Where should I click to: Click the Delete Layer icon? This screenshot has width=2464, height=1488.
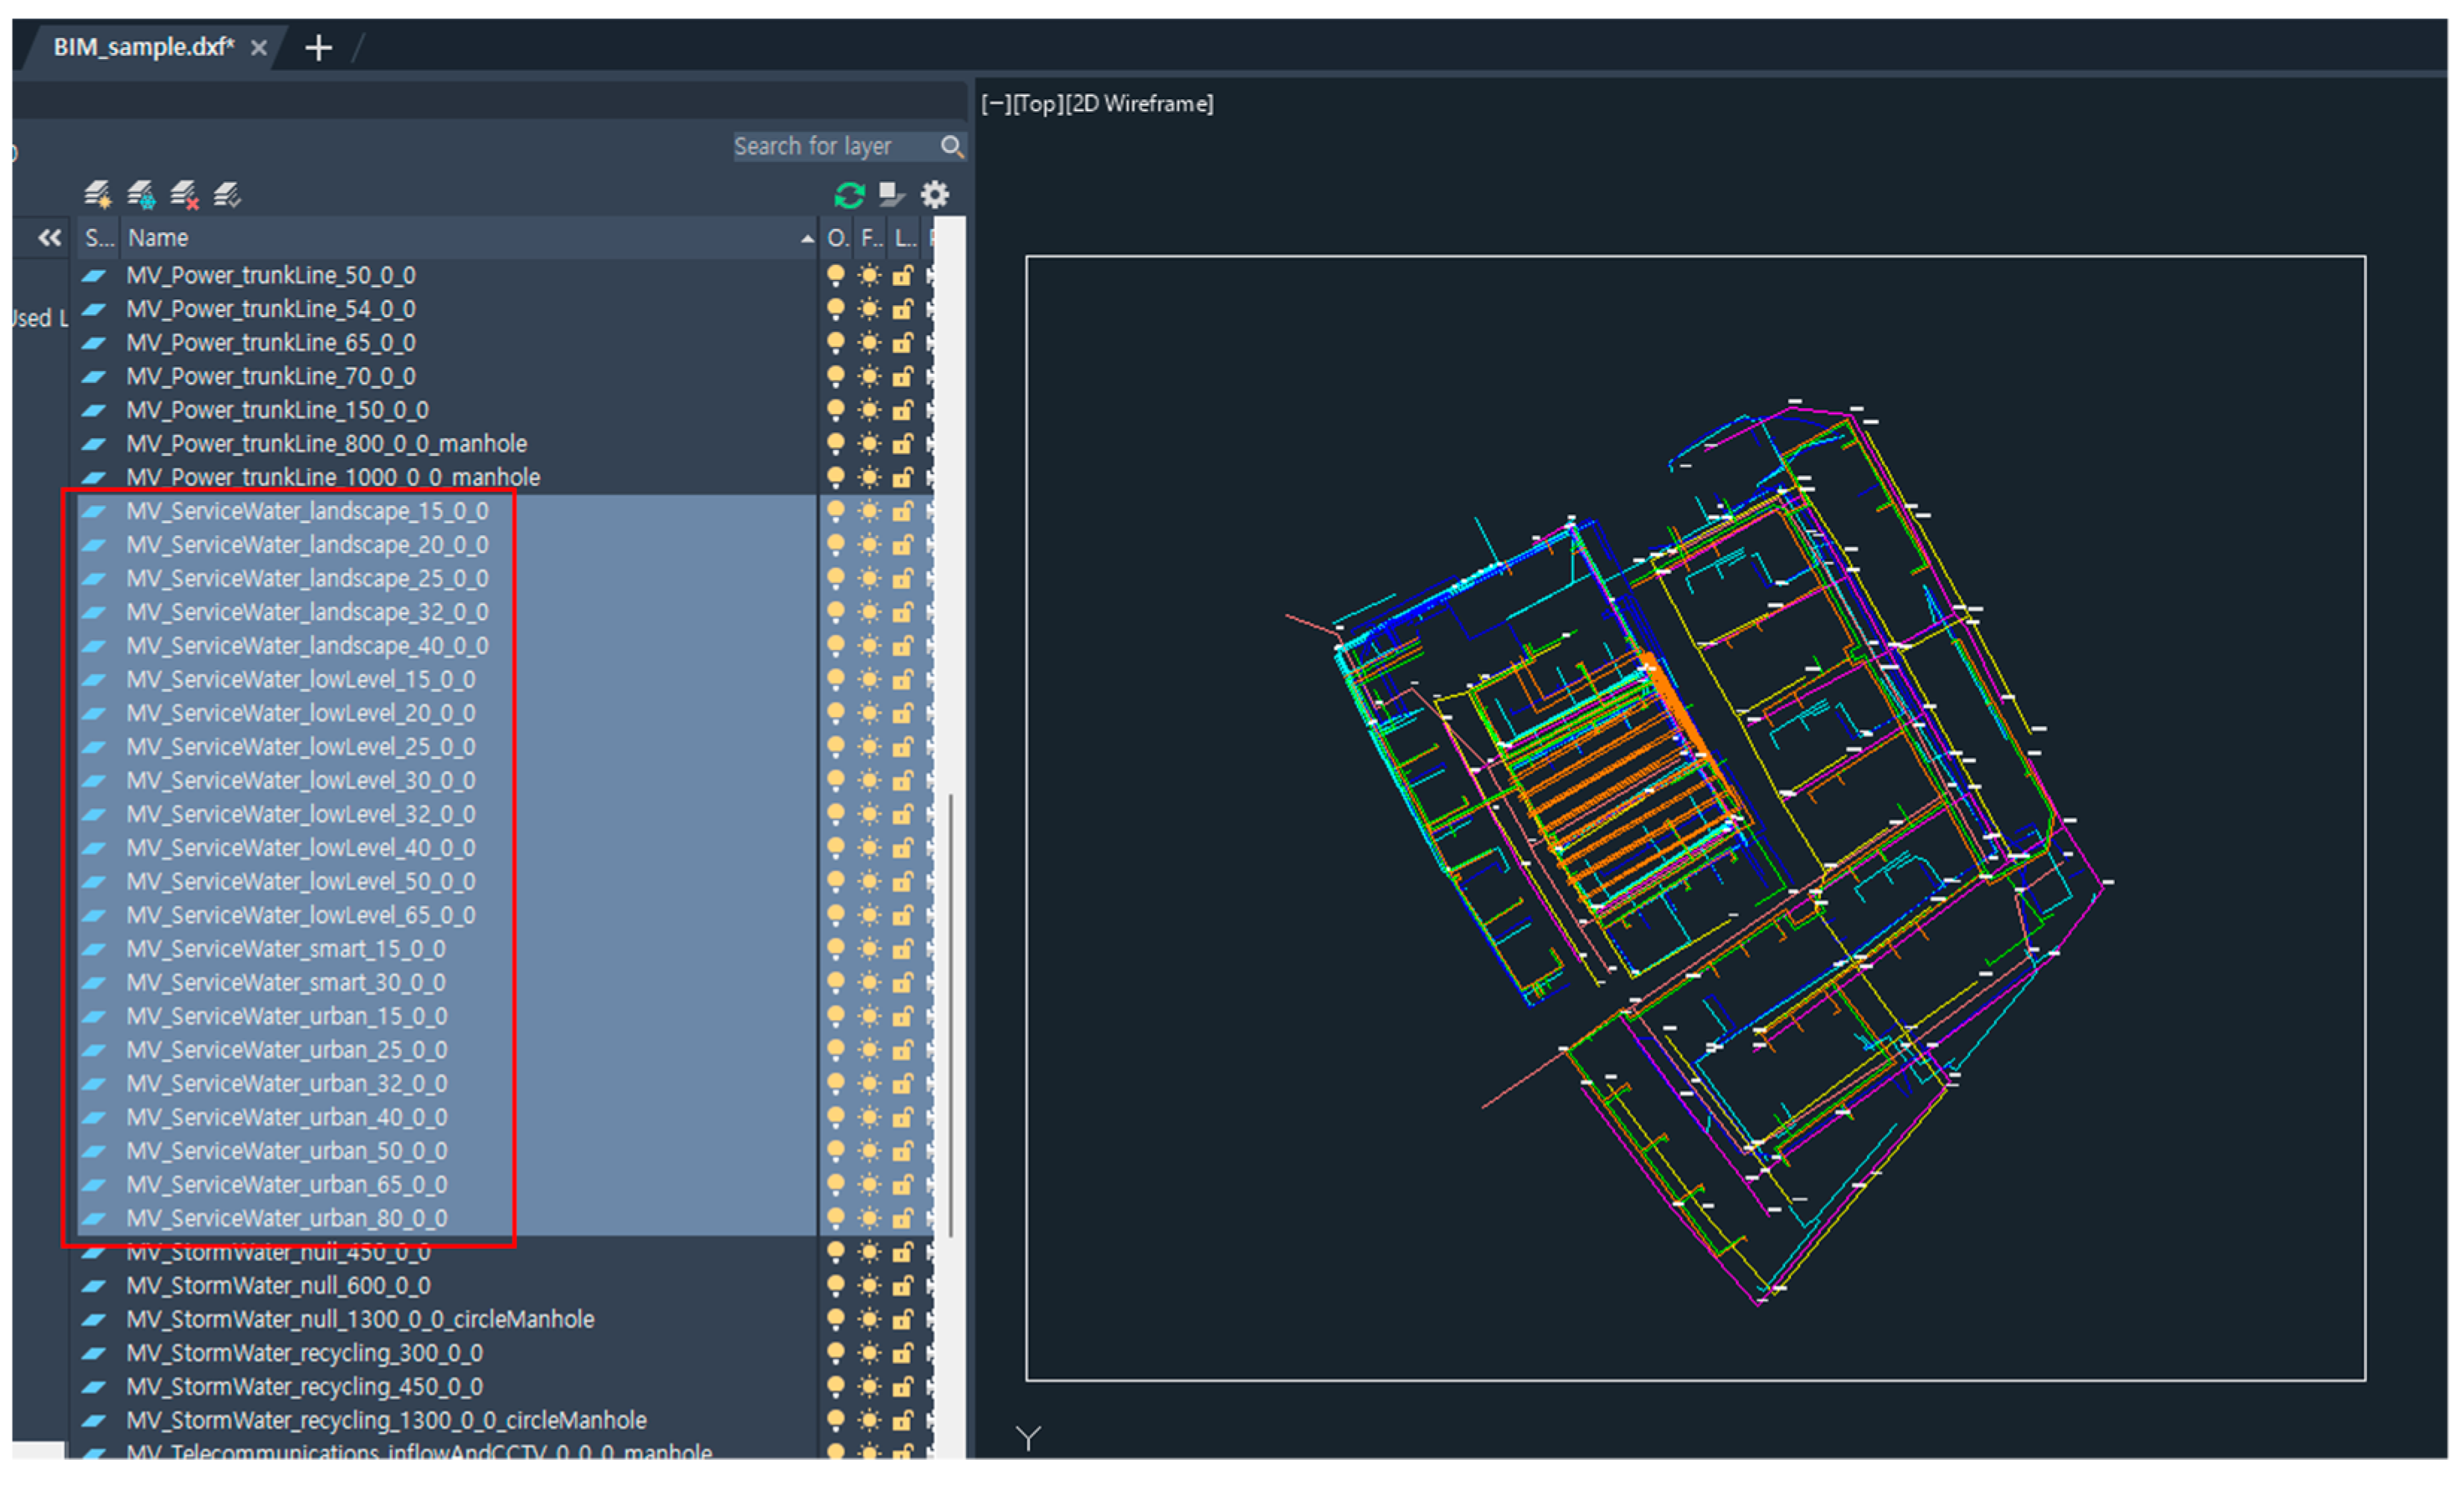(184, 194)
